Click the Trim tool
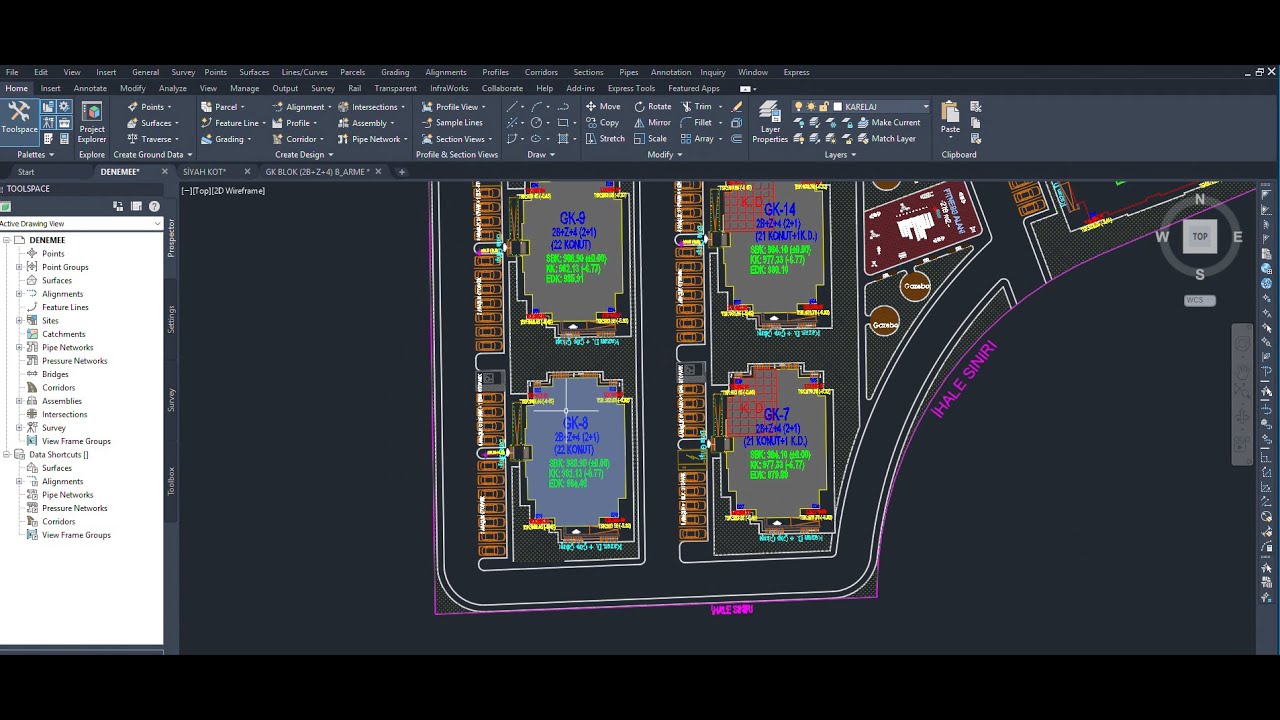Image resolution: width=1280 pixels, height=720 pixels. click(x=697, y=107)
